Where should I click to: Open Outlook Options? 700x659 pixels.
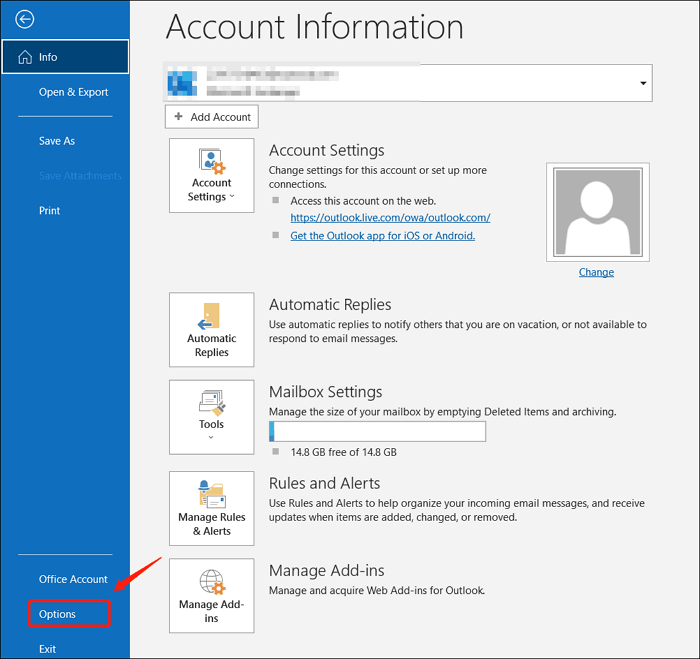tap(58, 614)
